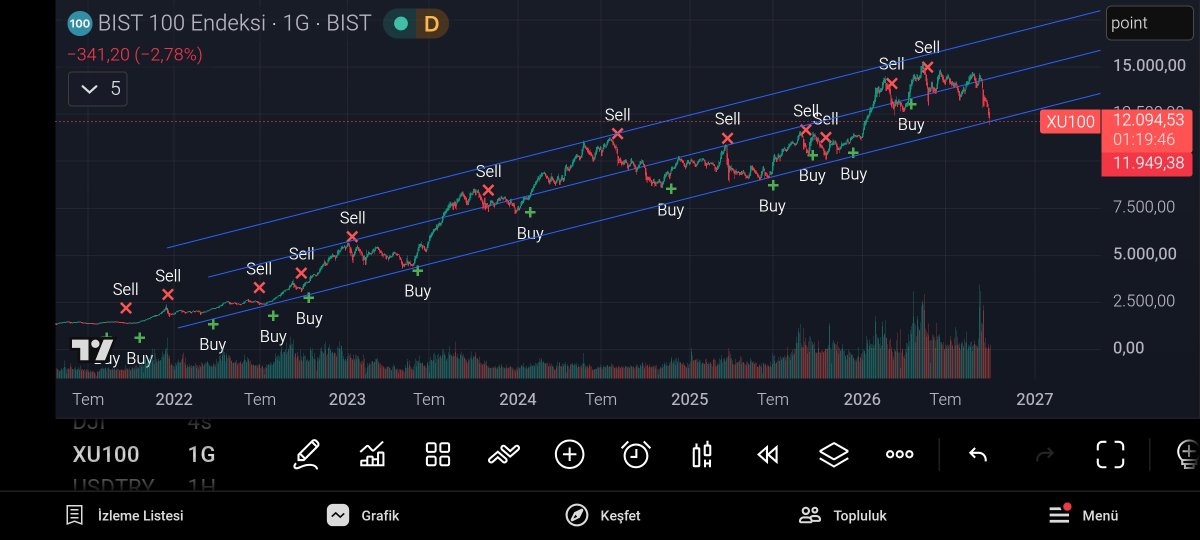Open the three-dot more options icon
Viewport: 1200px width, 540px height.
click(x=900, y=454)
